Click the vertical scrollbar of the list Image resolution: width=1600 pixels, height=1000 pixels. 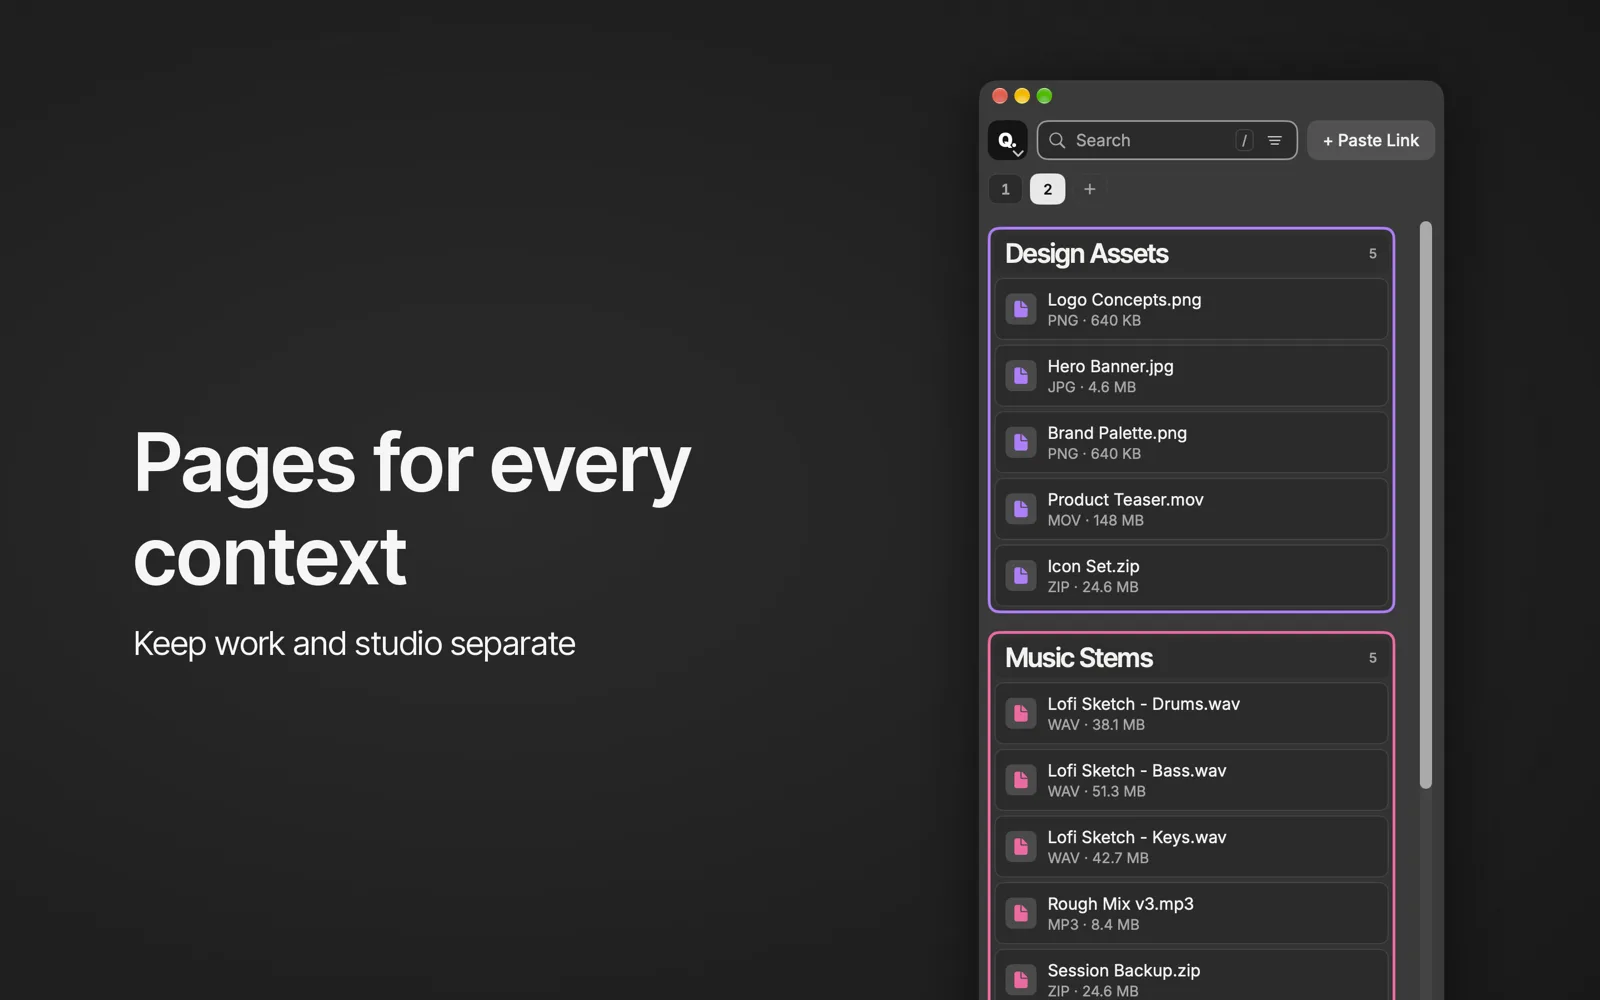tap(1425, 505)
